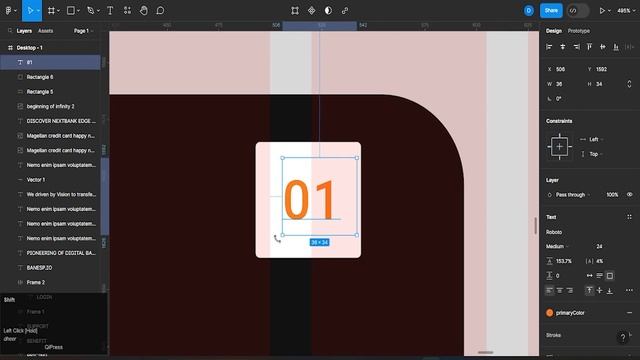The height and width of the screenshot is (360, 640).
Task: Select the Rectangle shape tool
Action: (71, 11)
